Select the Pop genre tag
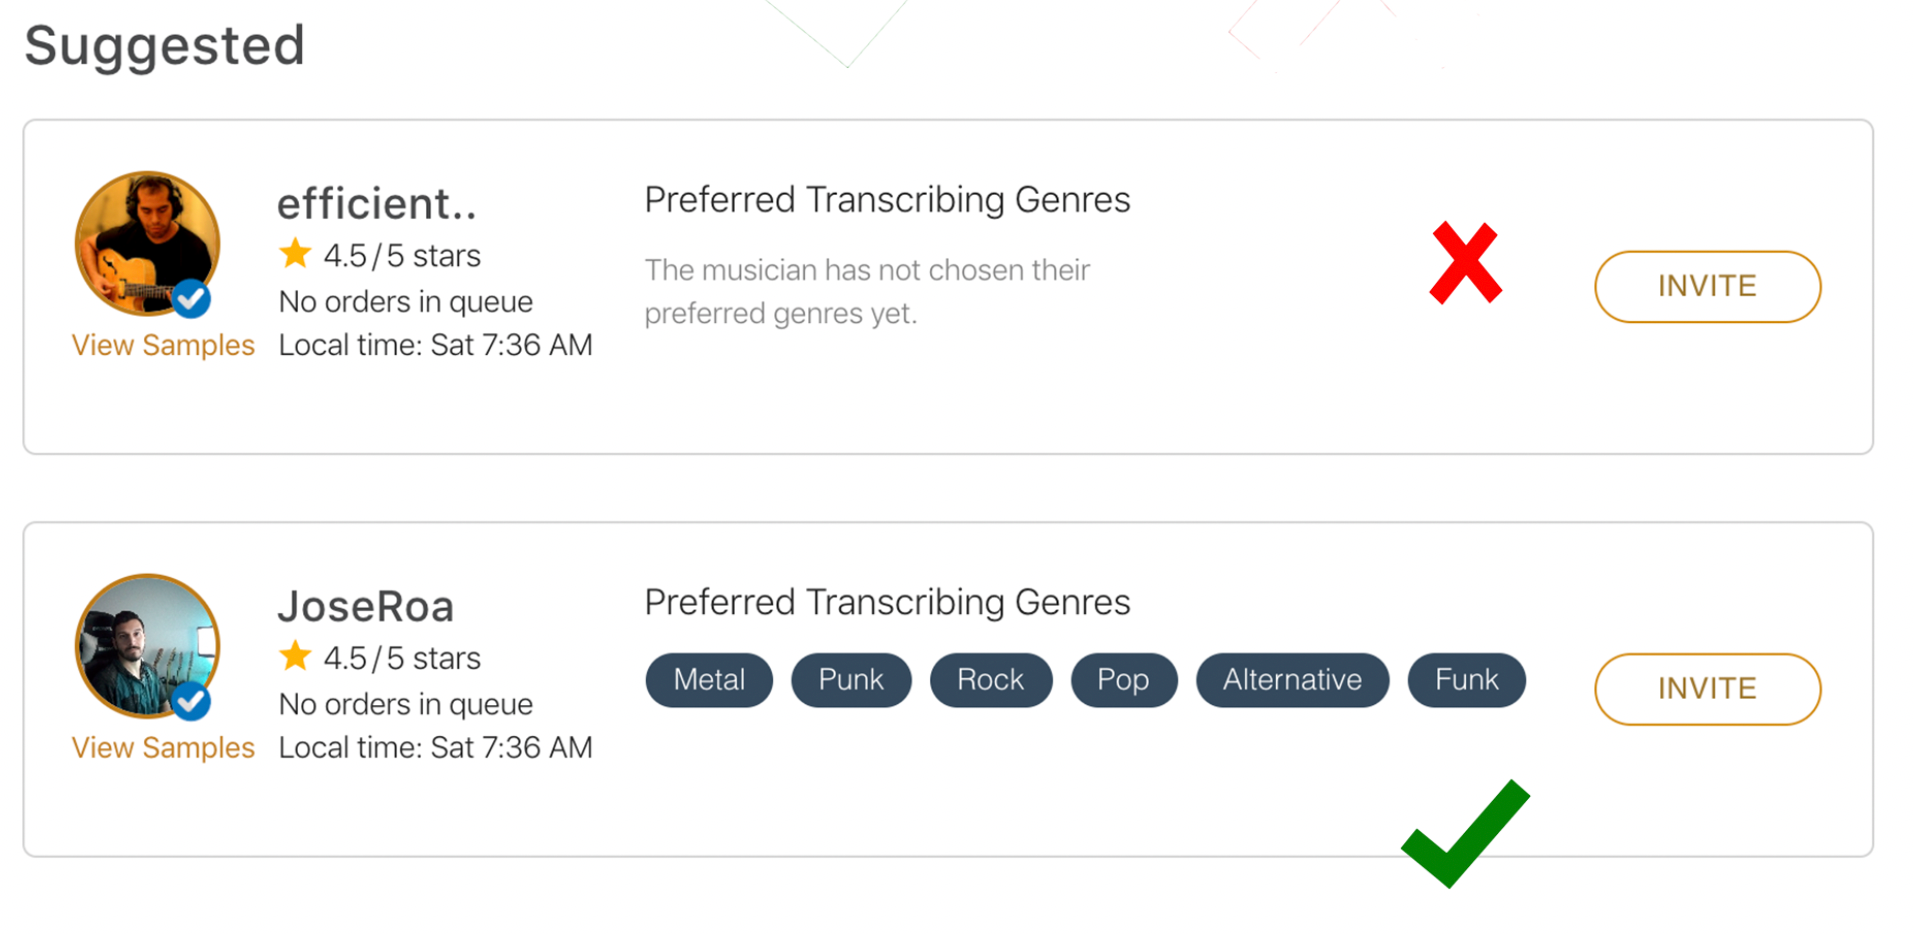Image resolution: width=1914 pixels, height=934 pixels. 1124,680
